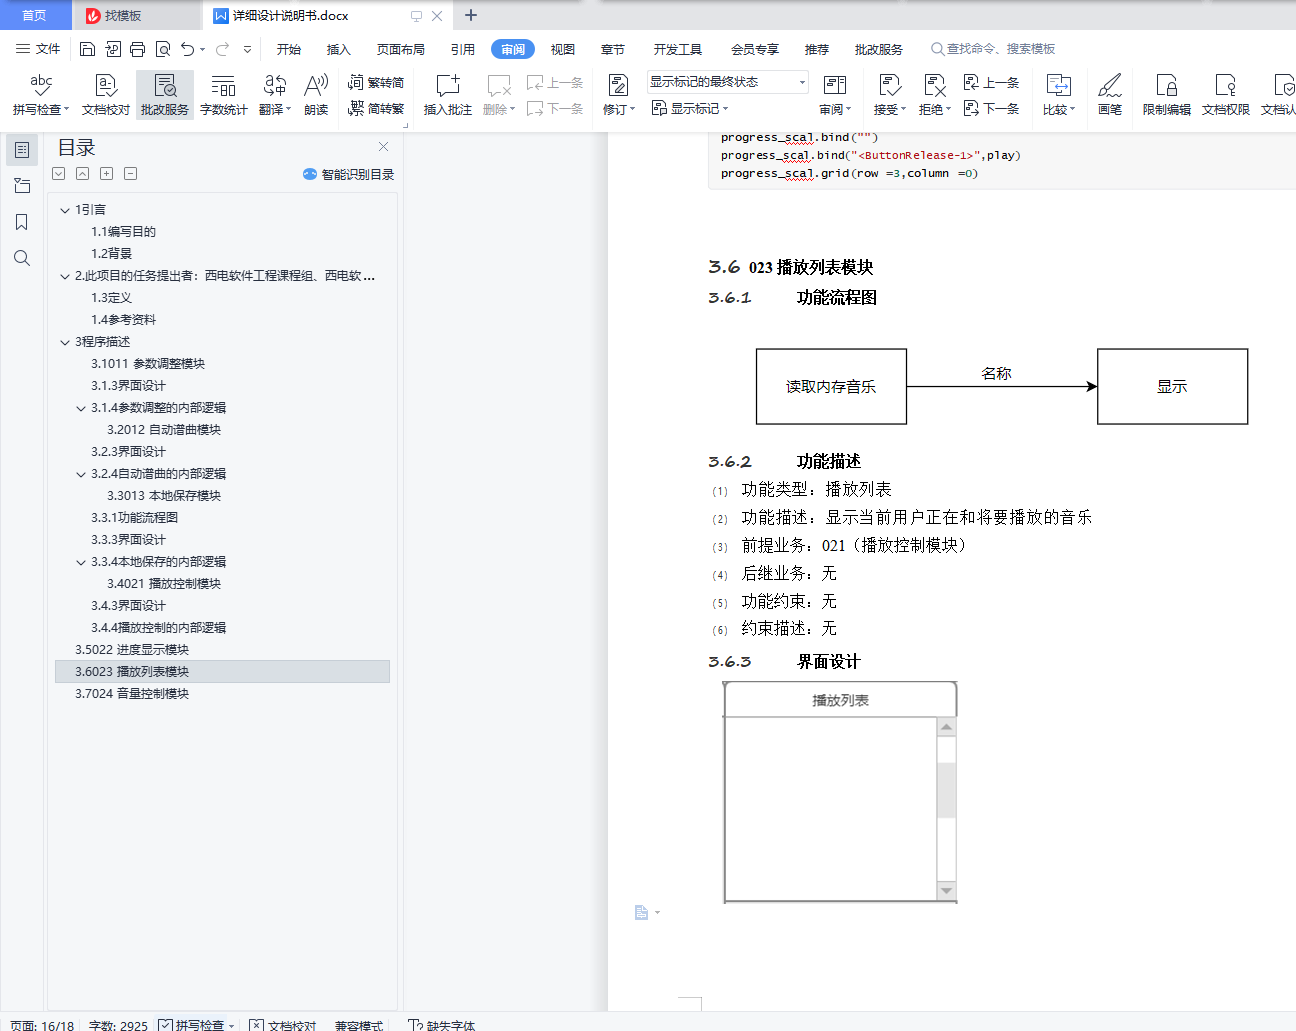
Task: Click 智能识别目录 button
Action: [x=348, y=174]
